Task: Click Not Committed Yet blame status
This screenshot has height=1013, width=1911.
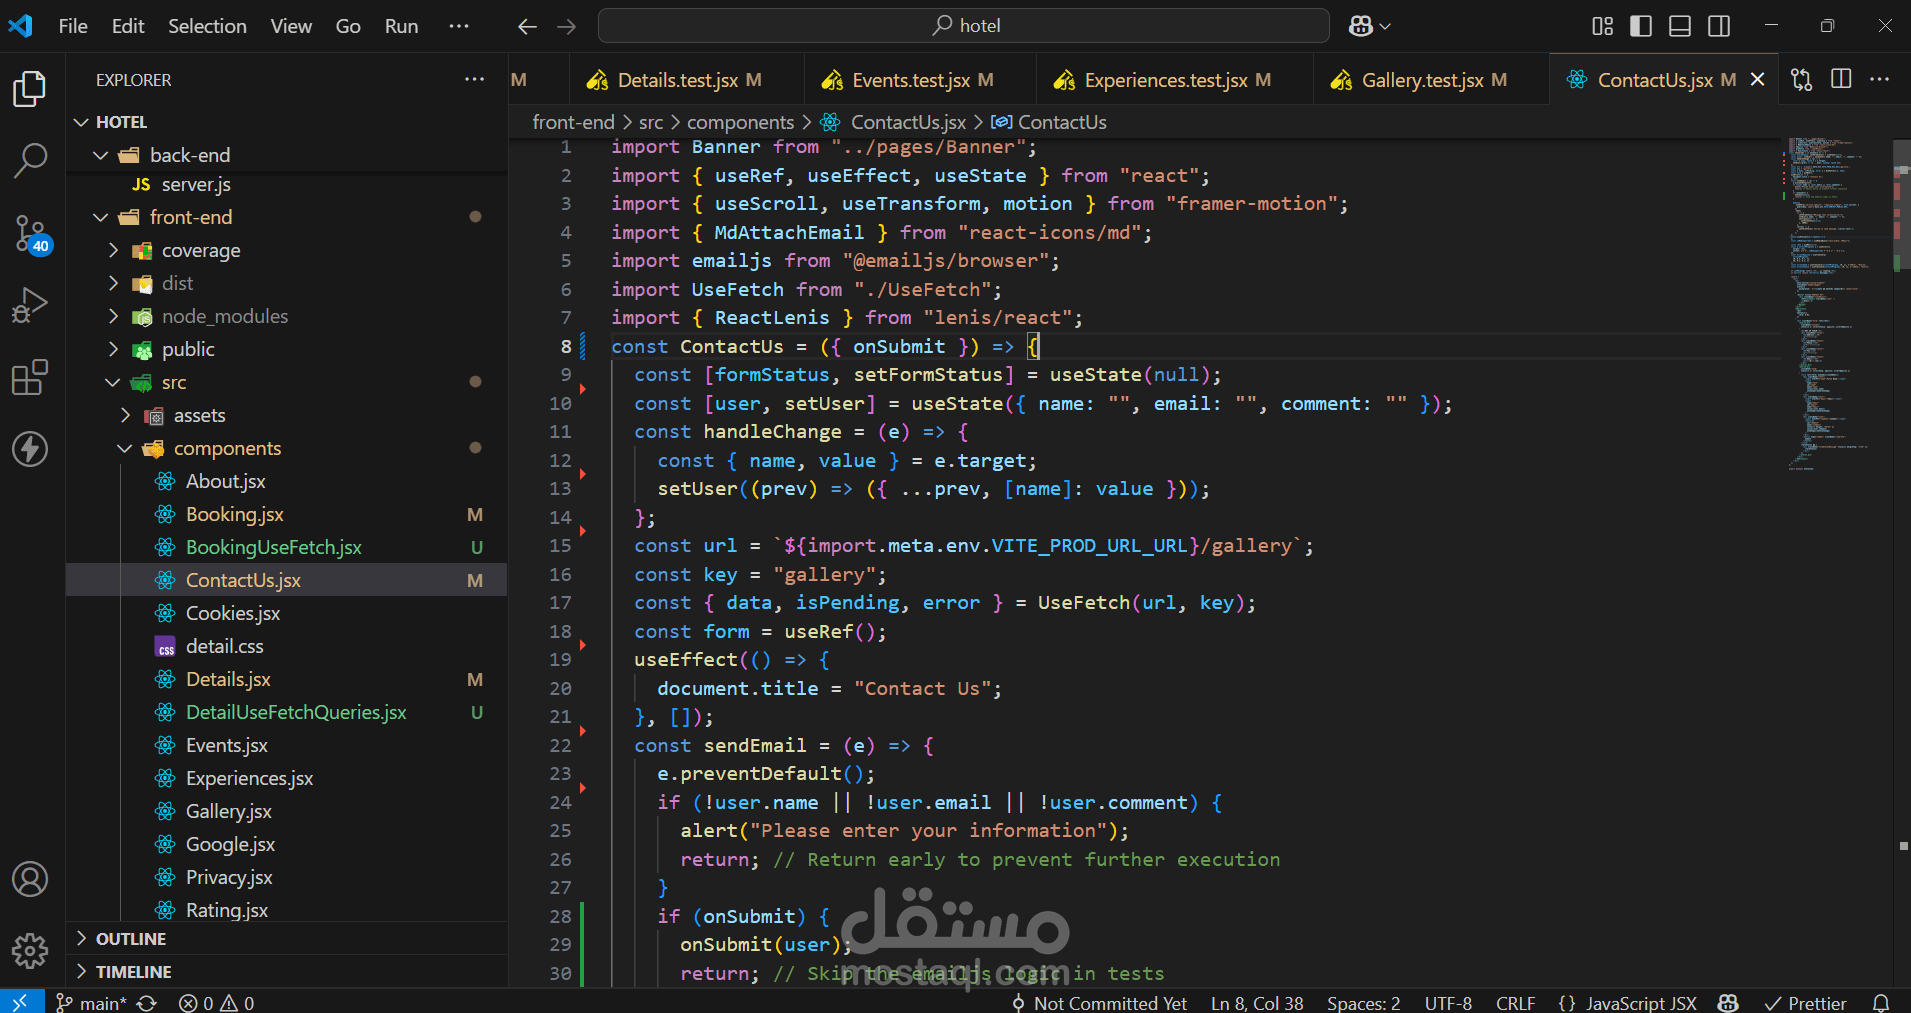Action: [1099, 1002]
